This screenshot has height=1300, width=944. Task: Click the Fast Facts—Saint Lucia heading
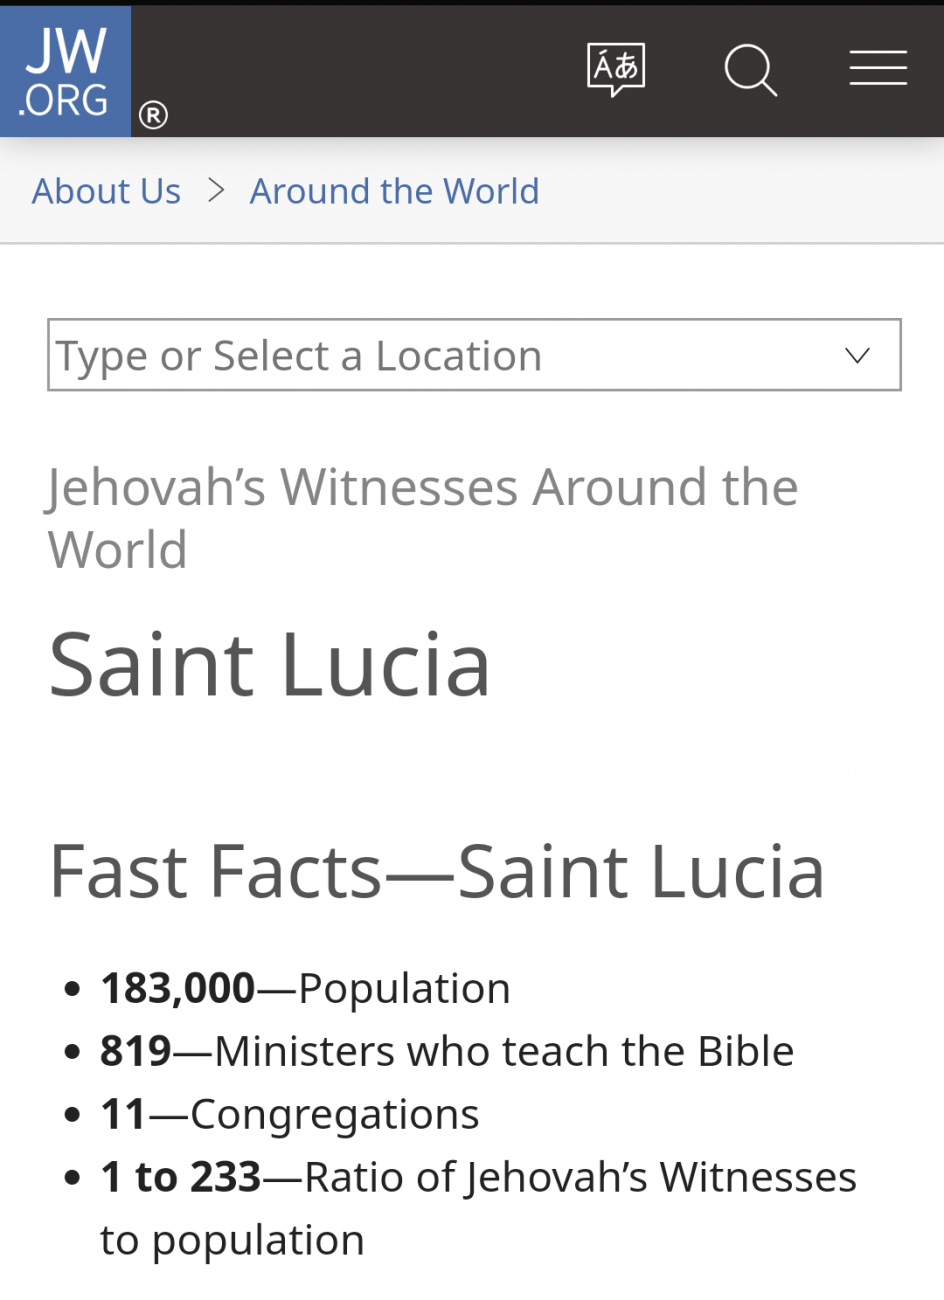click(x=437, y=871)
